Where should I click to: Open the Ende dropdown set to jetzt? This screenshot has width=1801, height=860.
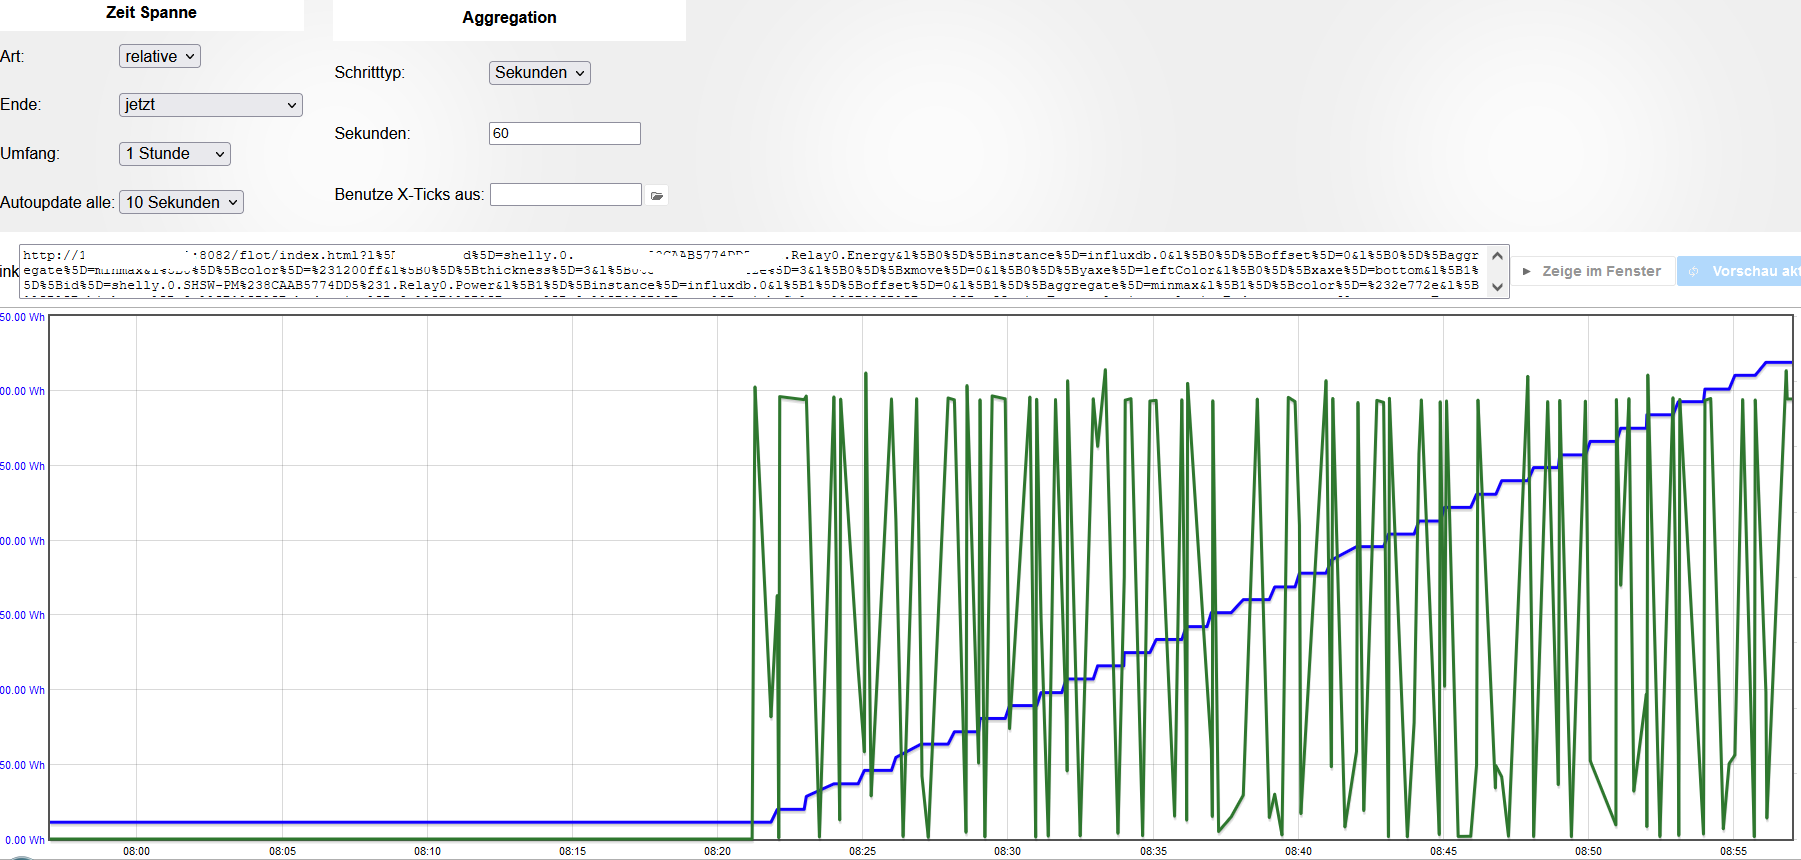(x=211, y=105)
